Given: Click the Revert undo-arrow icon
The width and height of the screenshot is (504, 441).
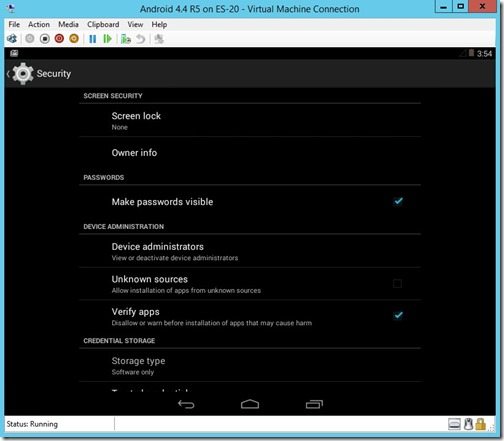Looking at the screenshot, I should pyautogui.click(x=141, y=39).
